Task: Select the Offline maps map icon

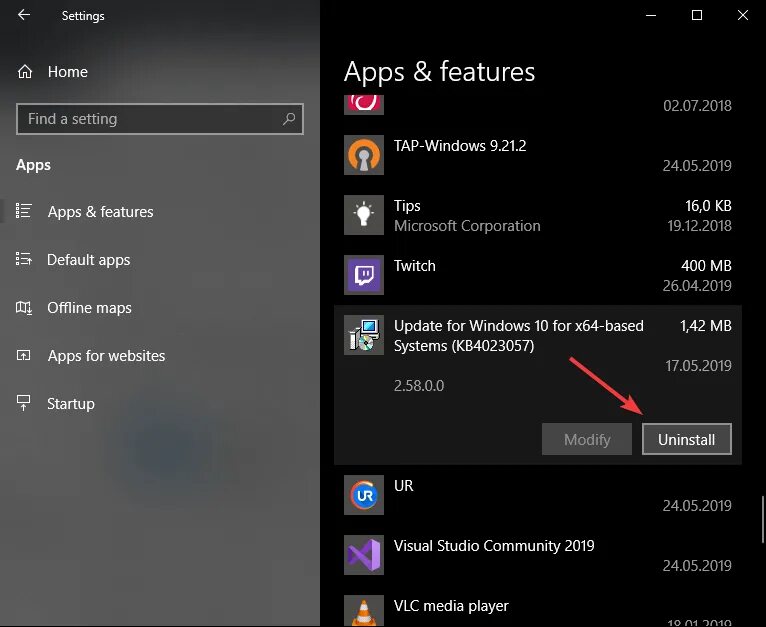Action: [x=23, y=307]
